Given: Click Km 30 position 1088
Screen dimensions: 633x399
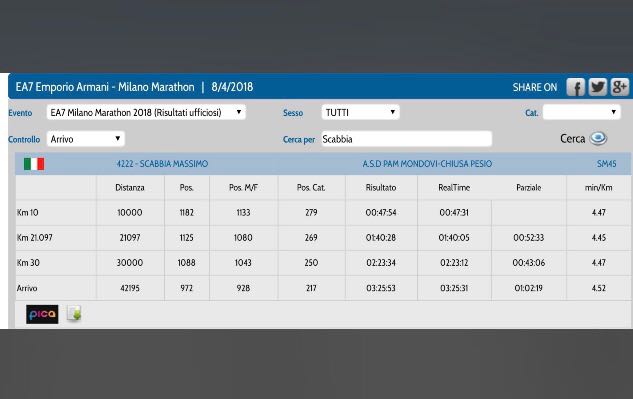Looking at the screenshot, I should 187,262.
